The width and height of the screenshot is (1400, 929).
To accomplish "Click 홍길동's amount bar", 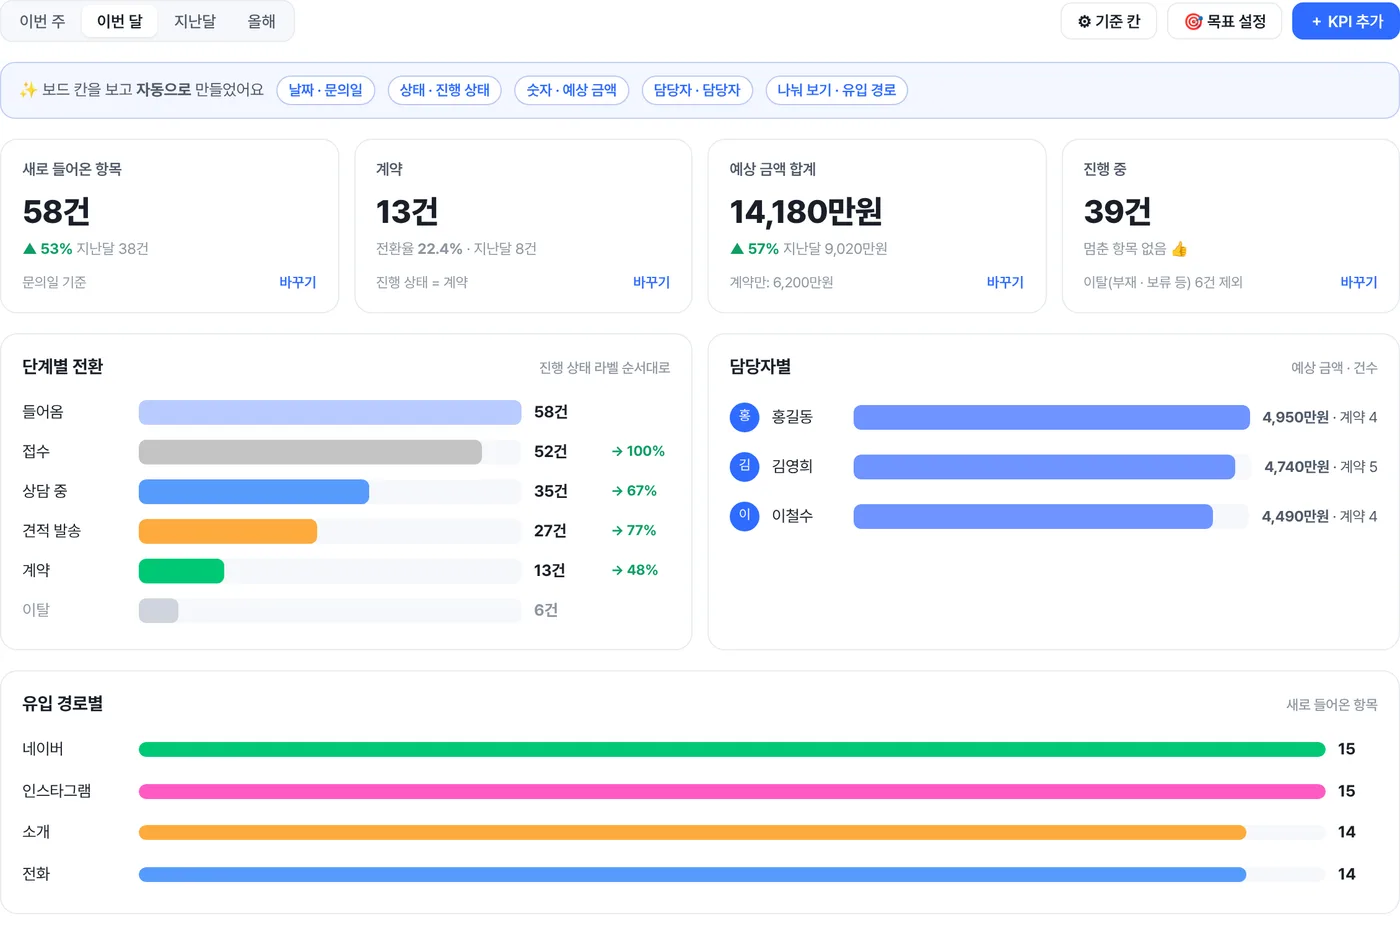I will pyautogui.click(x=1051, y=417).
